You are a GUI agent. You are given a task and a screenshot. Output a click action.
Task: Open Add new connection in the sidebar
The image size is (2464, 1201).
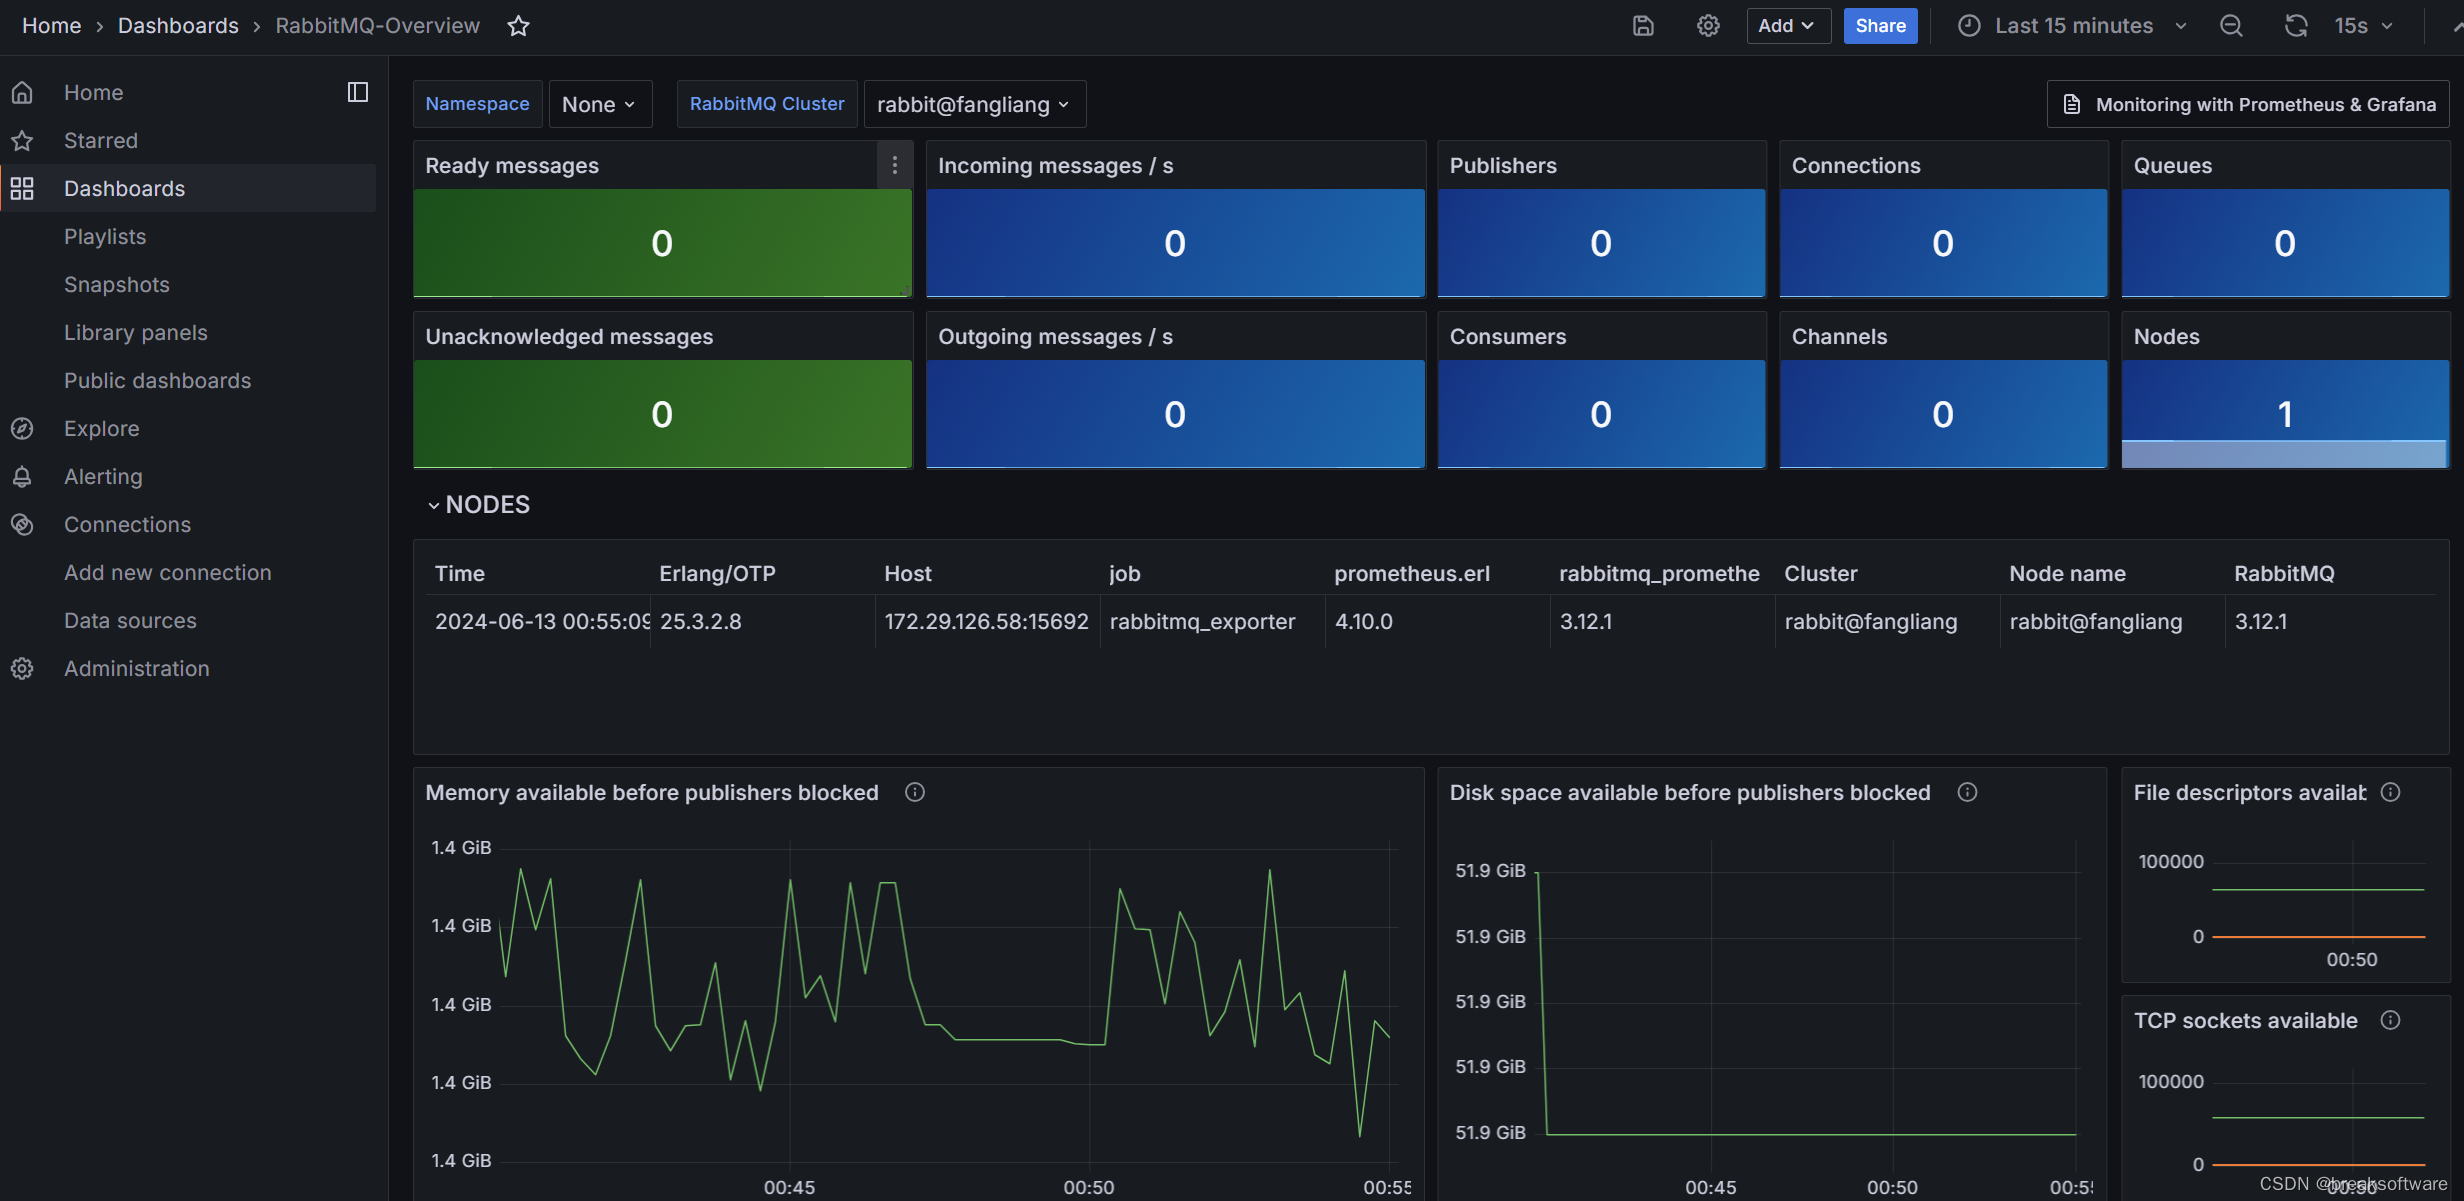[168, 573]
